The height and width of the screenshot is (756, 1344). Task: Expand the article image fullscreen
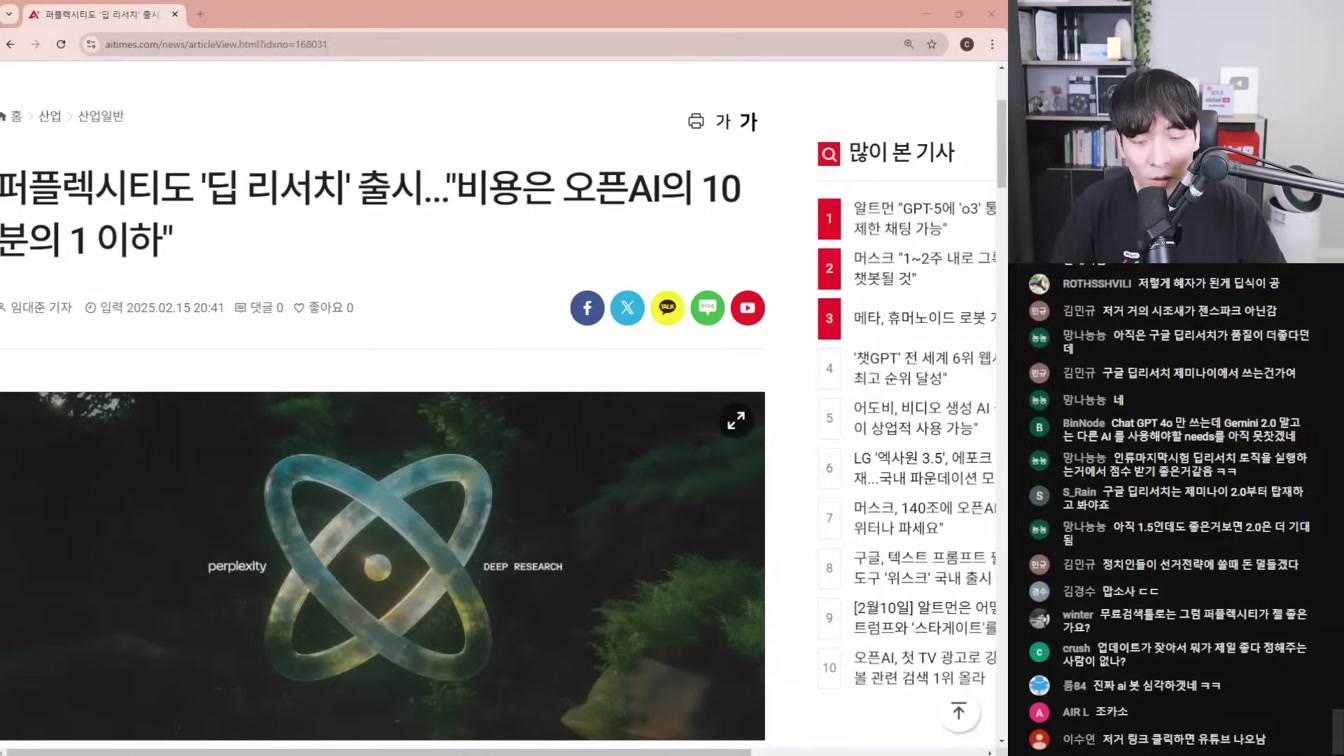(736, 420)
